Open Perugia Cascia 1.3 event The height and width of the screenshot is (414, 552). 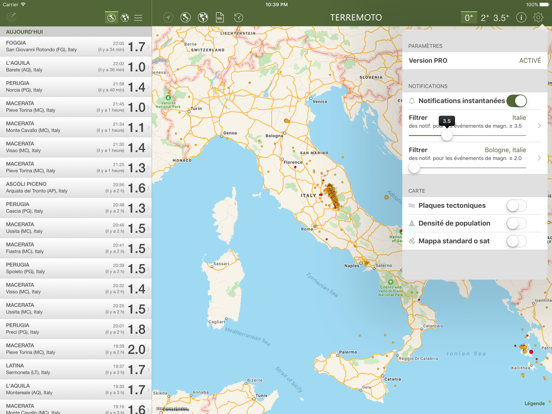pos(76,208)
